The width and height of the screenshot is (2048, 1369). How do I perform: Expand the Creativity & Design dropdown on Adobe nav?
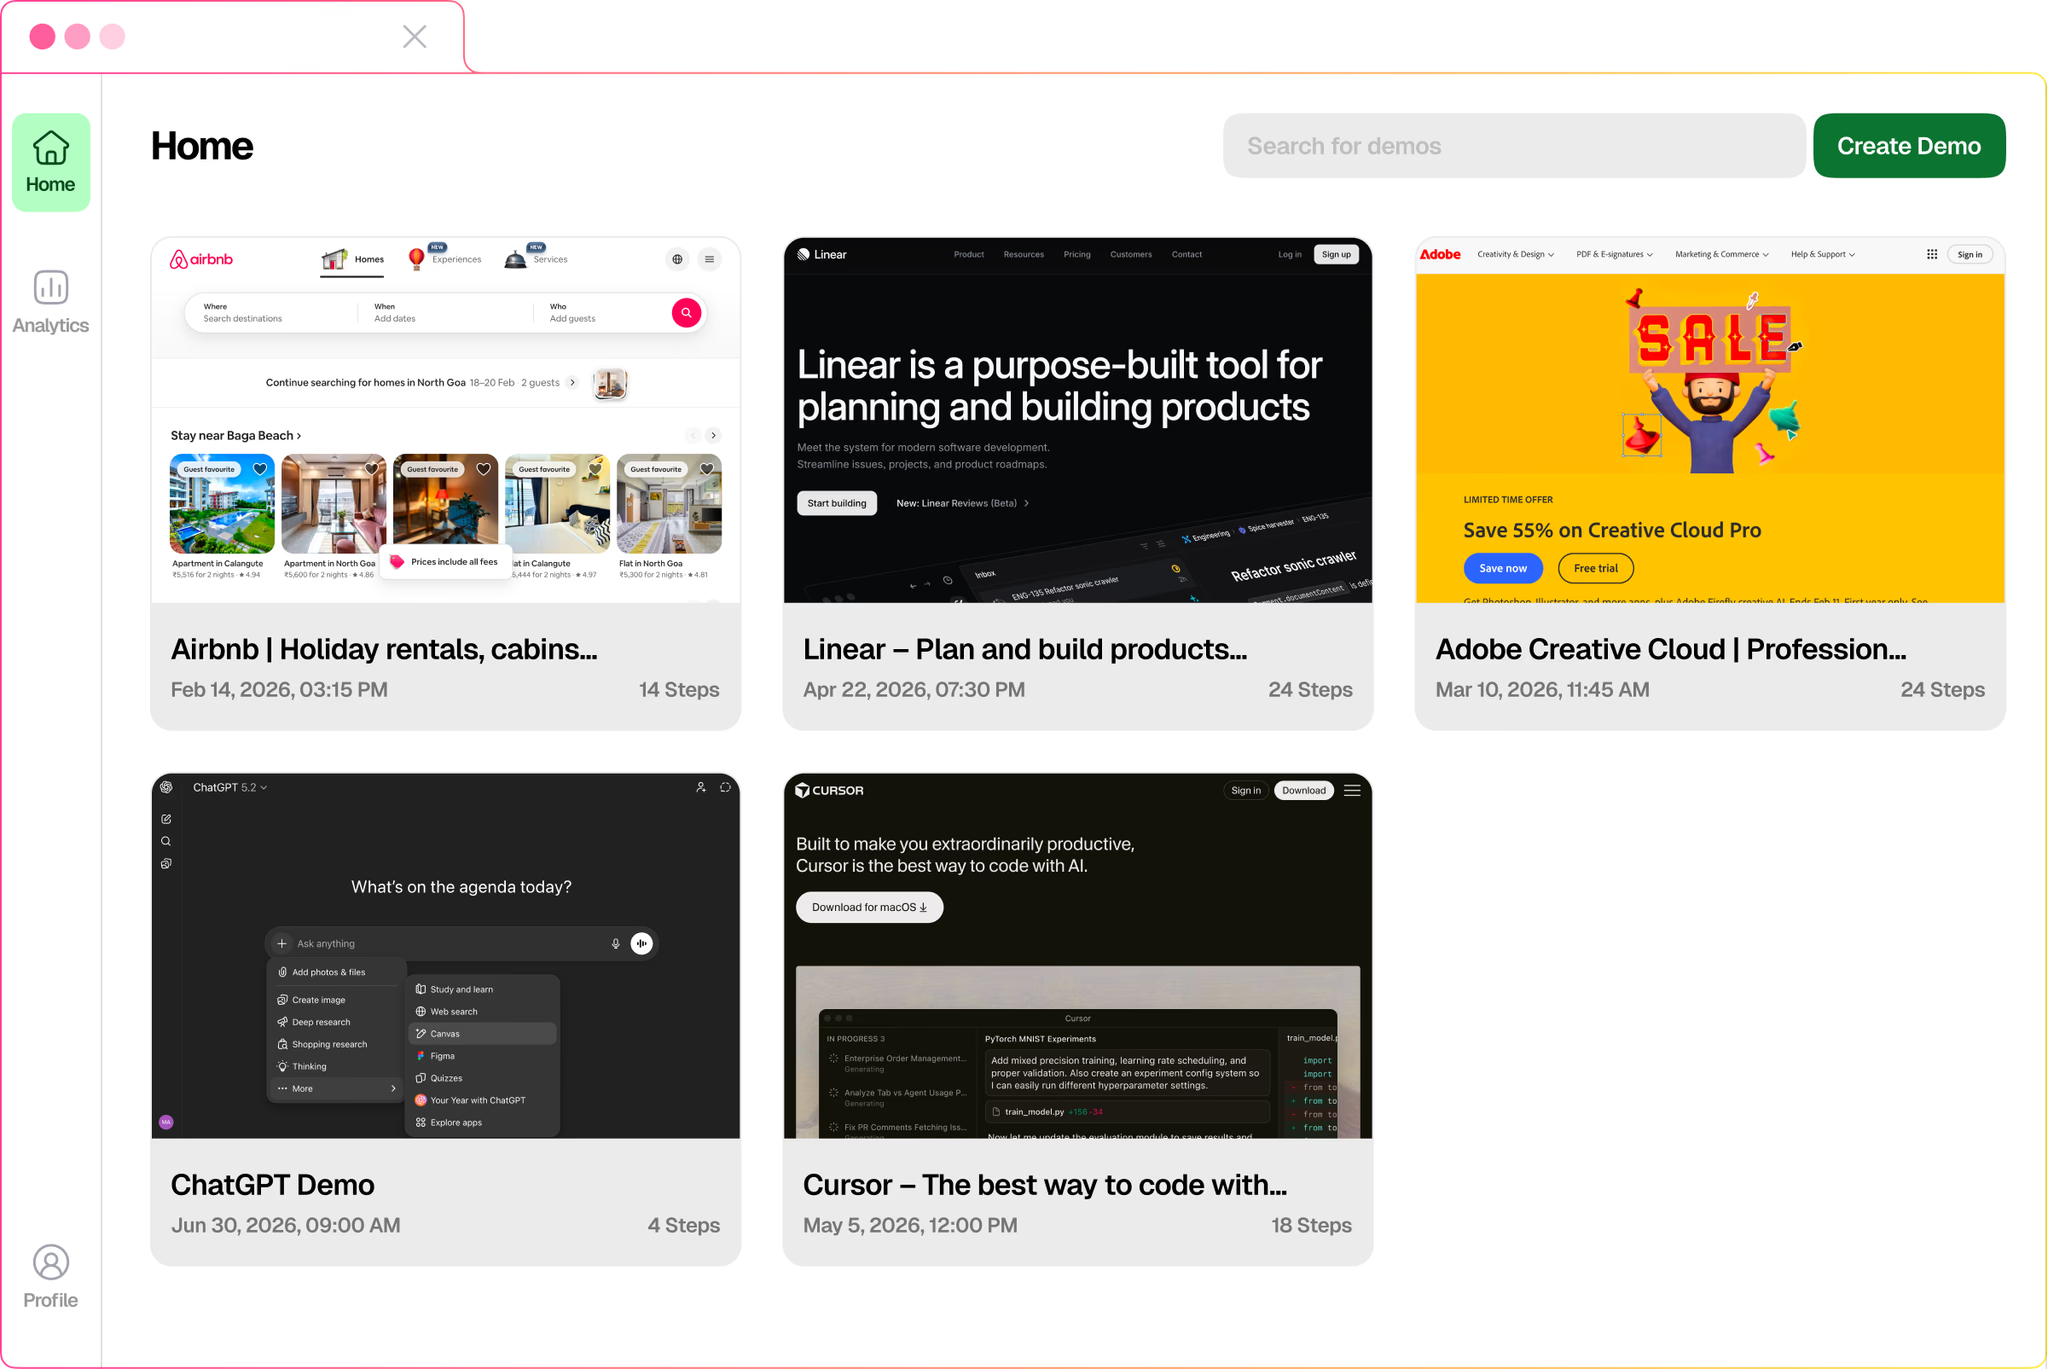pyautogui.click(x=1515, y=254)
